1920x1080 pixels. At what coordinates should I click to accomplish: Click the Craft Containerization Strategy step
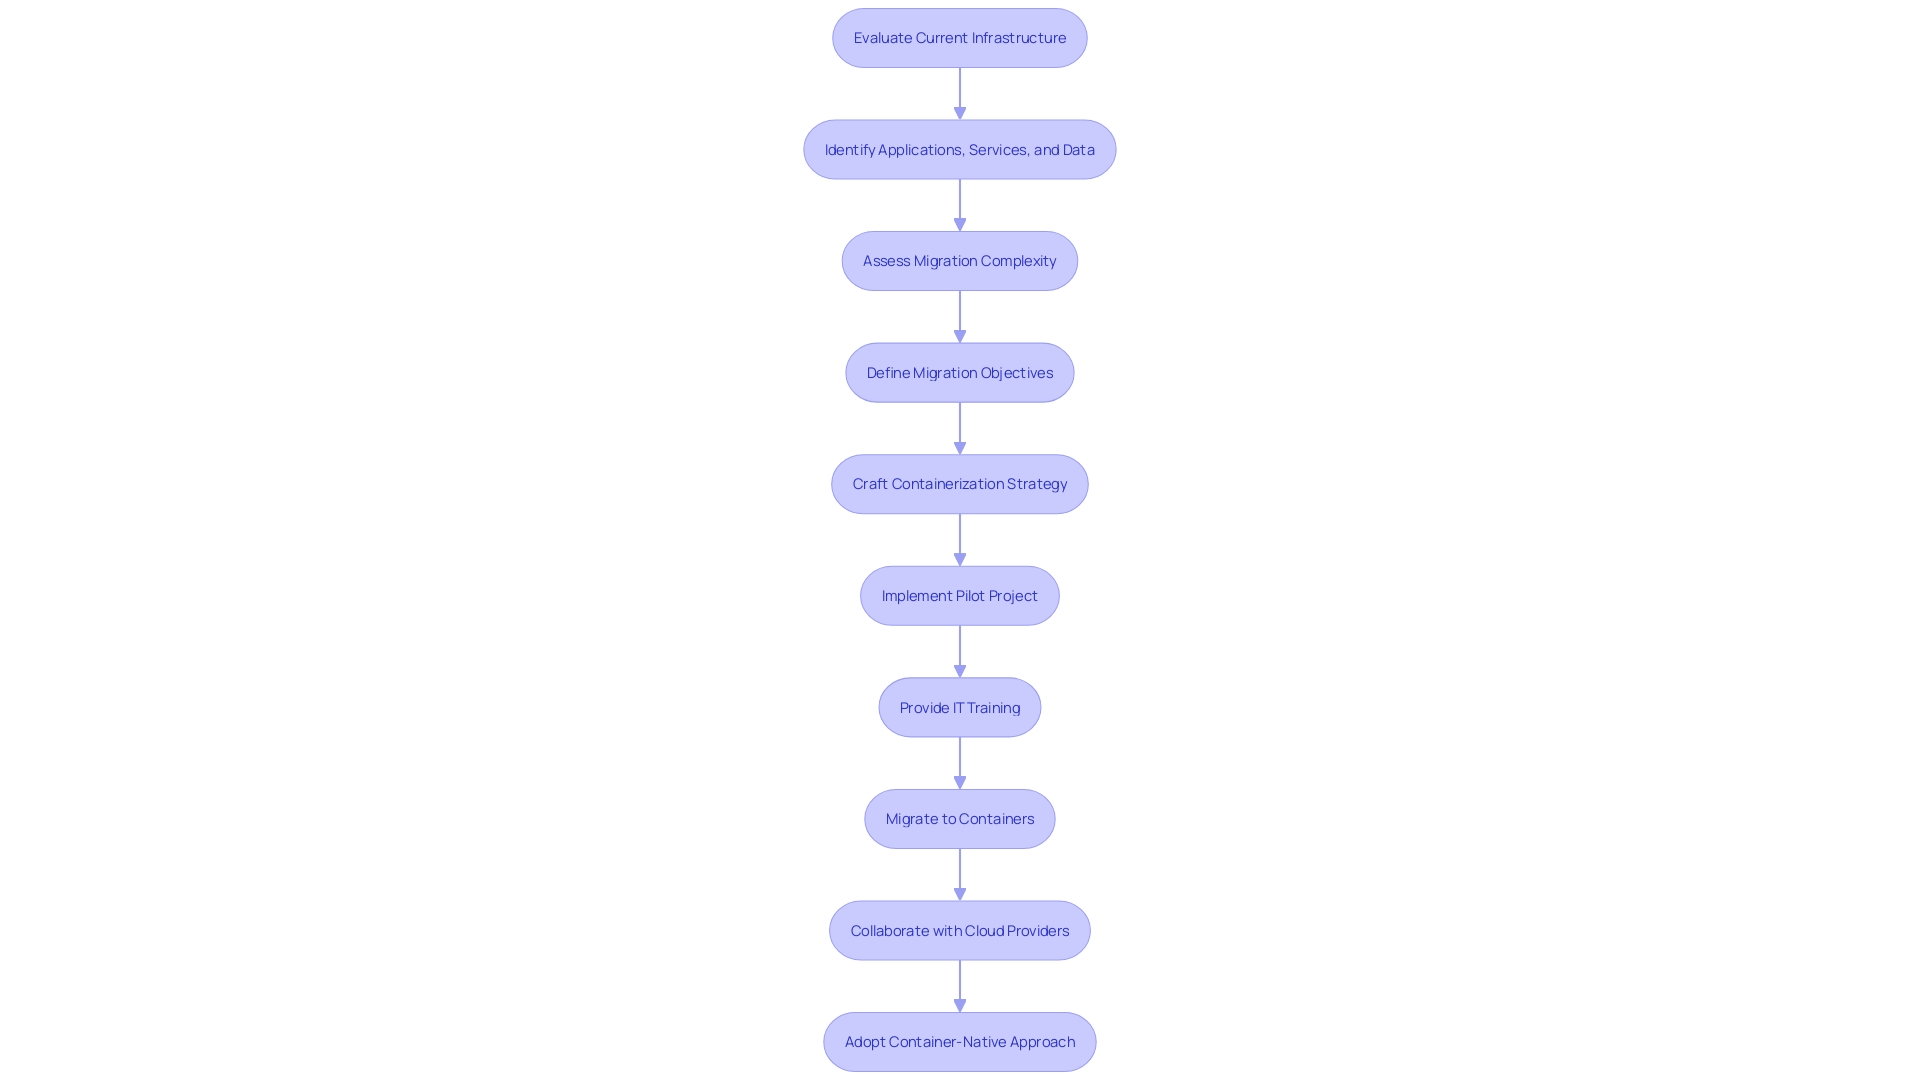coord(960,483)
